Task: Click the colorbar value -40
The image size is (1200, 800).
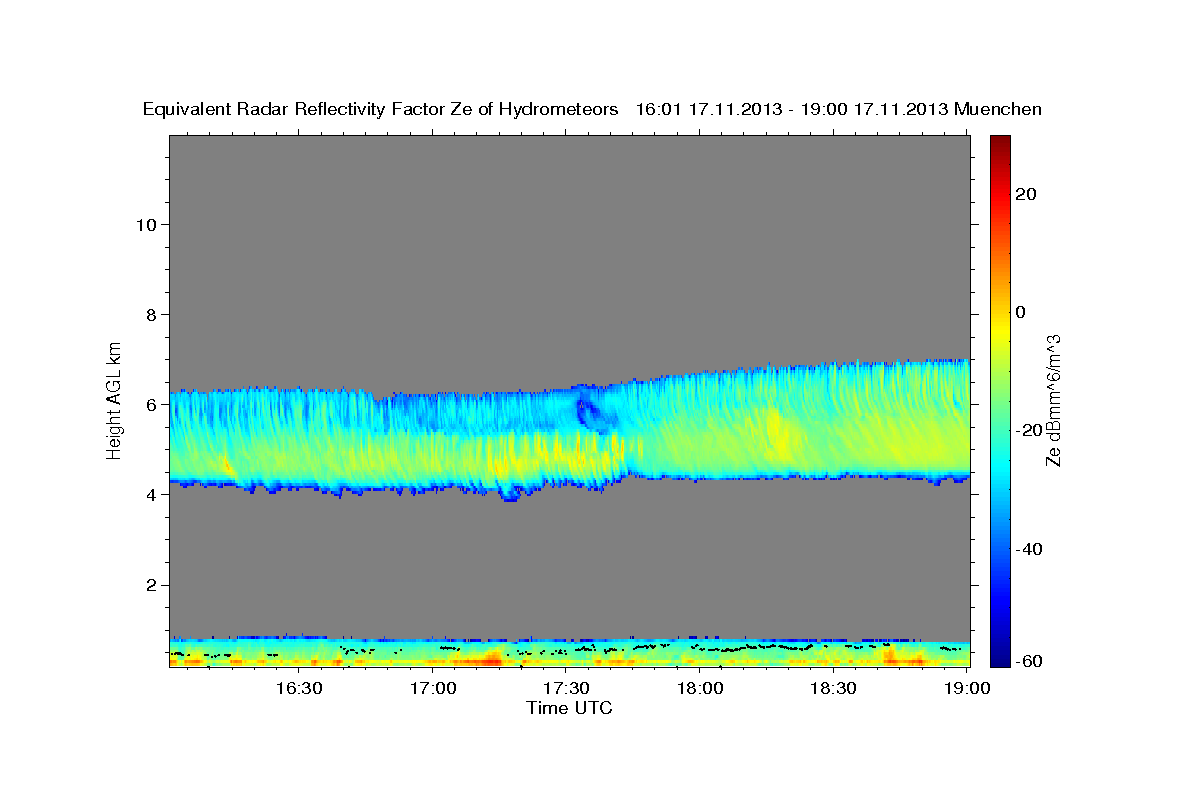Action: click(x=1030, y=549)
